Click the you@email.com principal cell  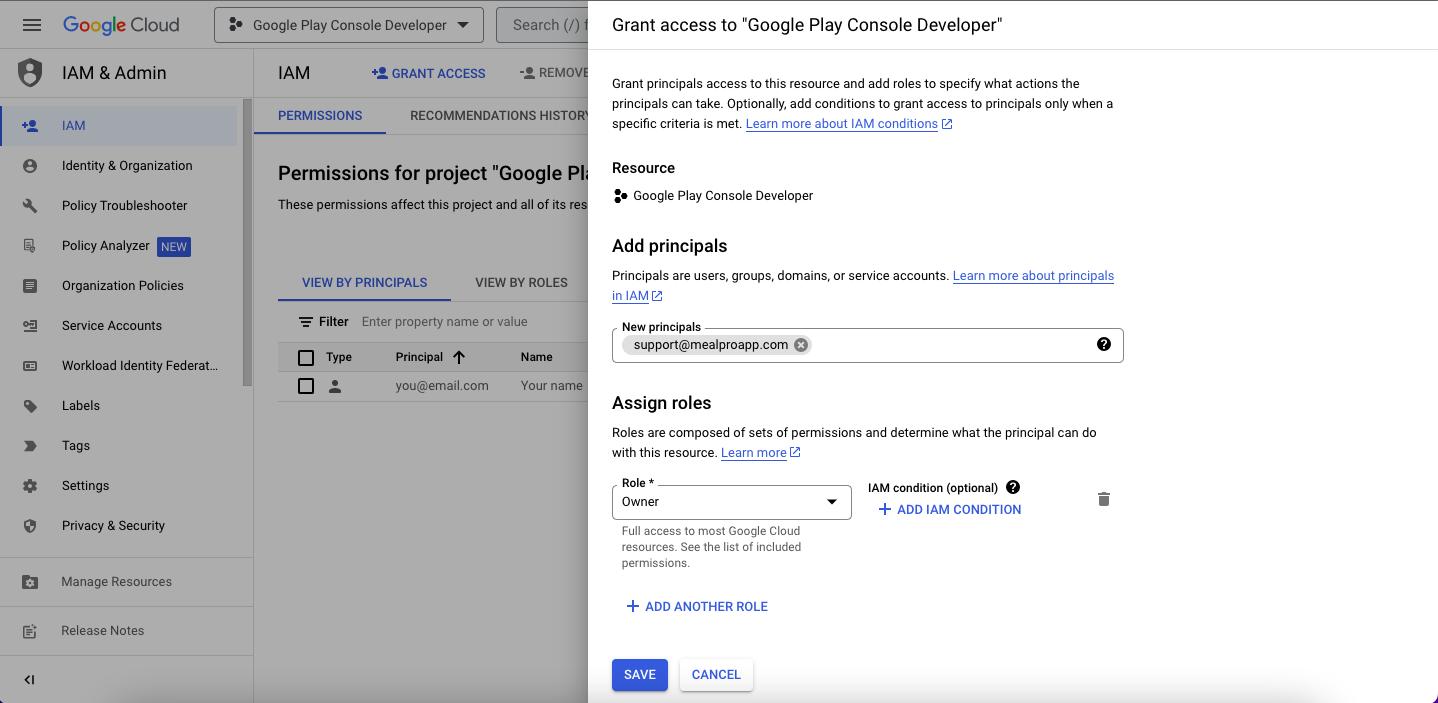tap(442, 386)
